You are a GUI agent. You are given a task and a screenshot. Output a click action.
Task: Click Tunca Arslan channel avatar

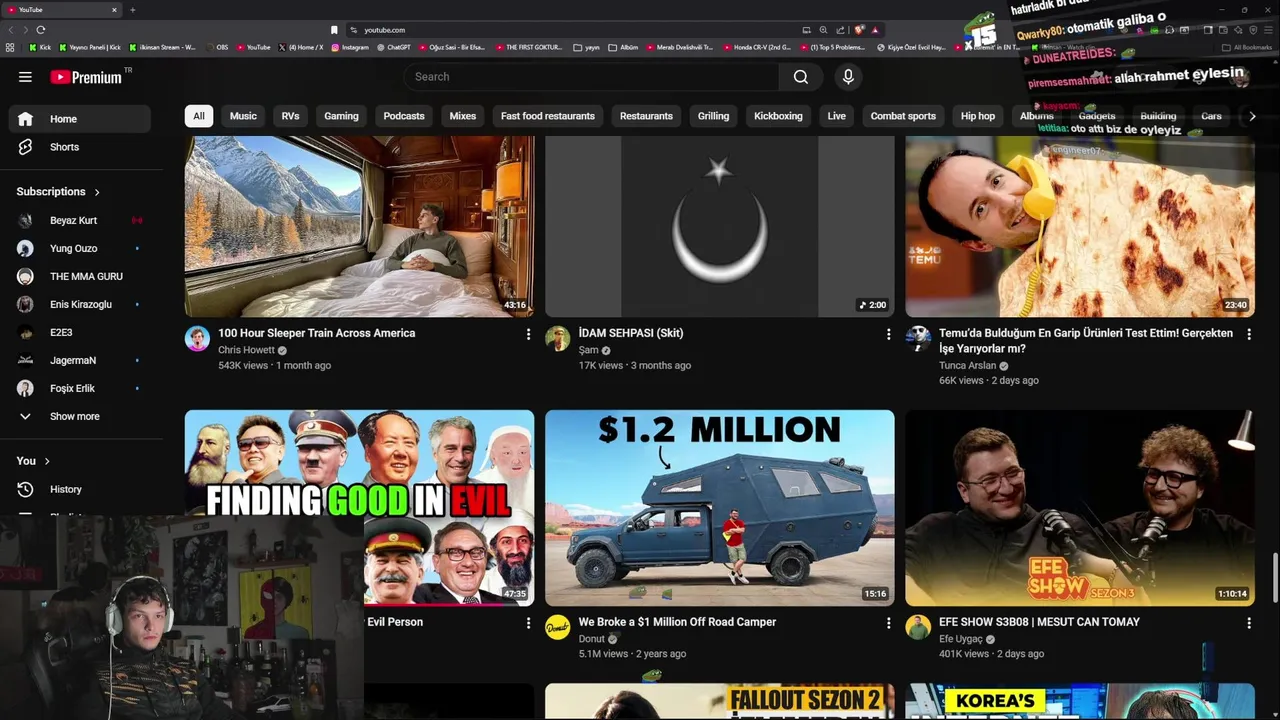coord(918,338)
